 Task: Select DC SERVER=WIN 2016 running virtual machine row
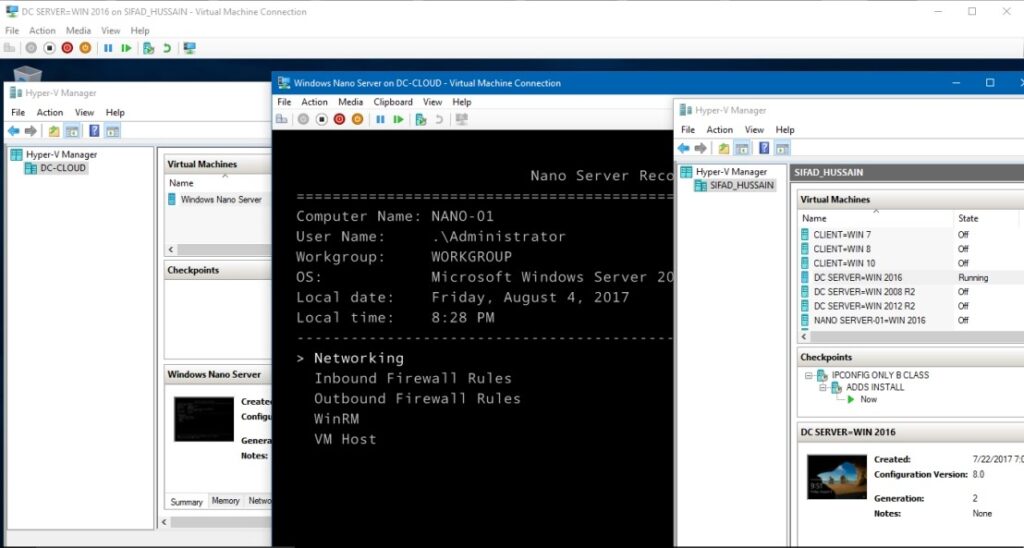click(x=911, y=278)
